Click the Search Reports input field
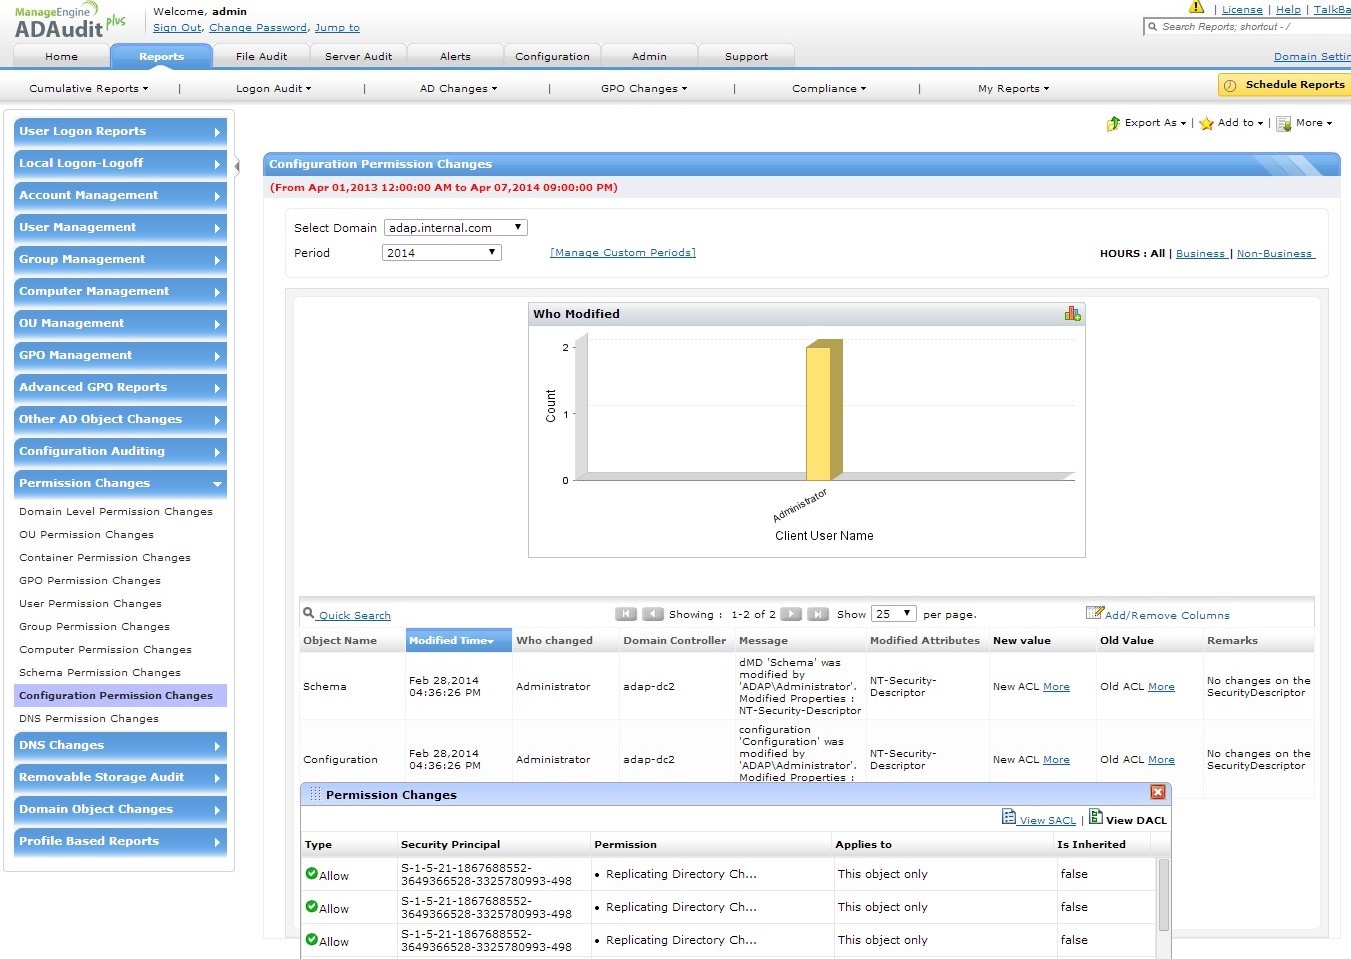 click(x=1250, y=27)
